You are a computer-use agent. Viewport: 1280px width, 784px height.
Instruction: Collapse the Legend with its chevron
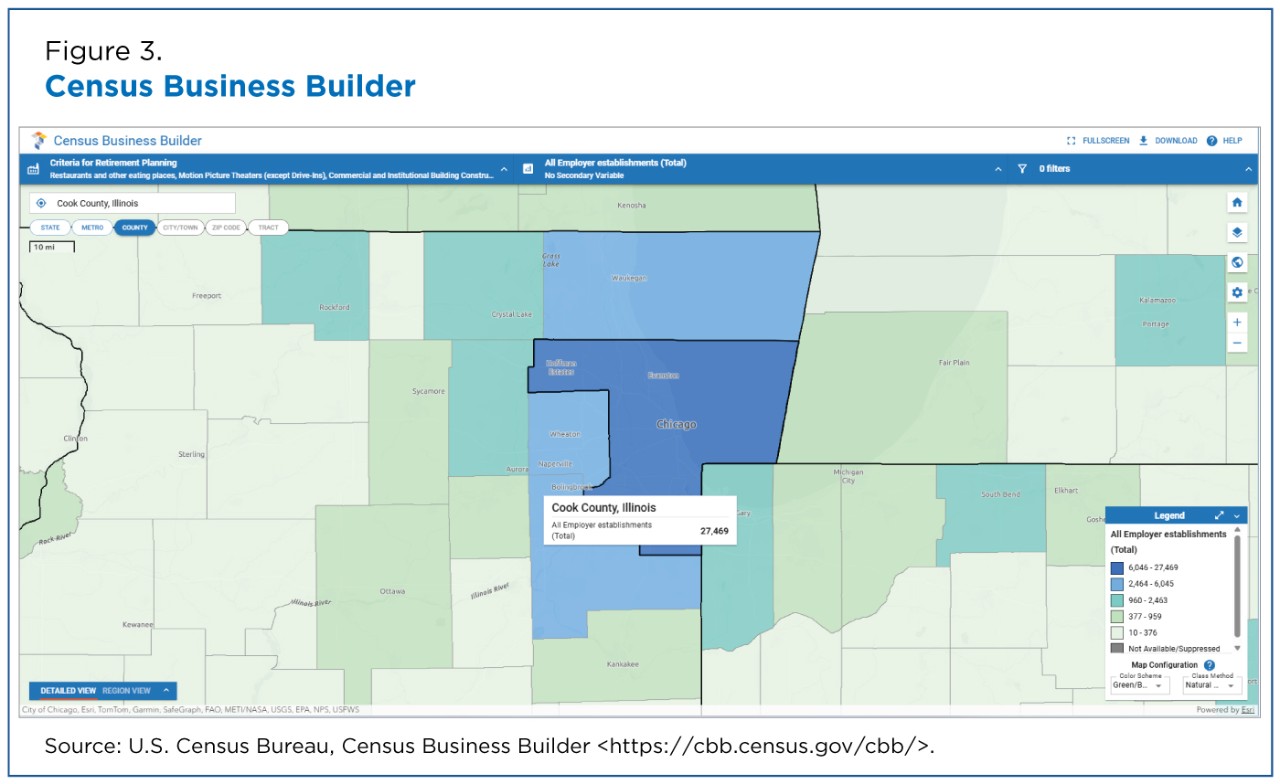click(1237, 516)
